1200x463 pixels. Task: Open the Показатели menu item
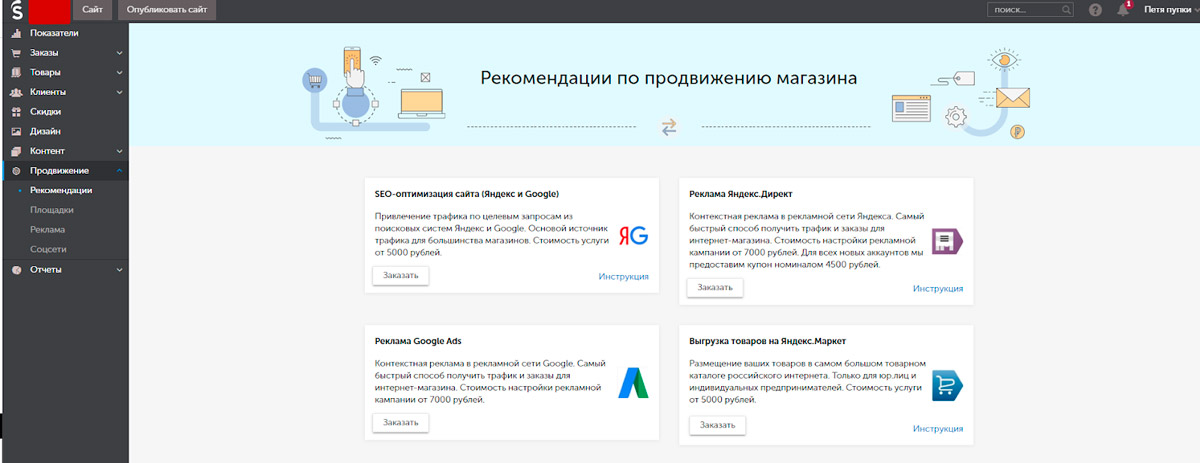coord(54,33)
